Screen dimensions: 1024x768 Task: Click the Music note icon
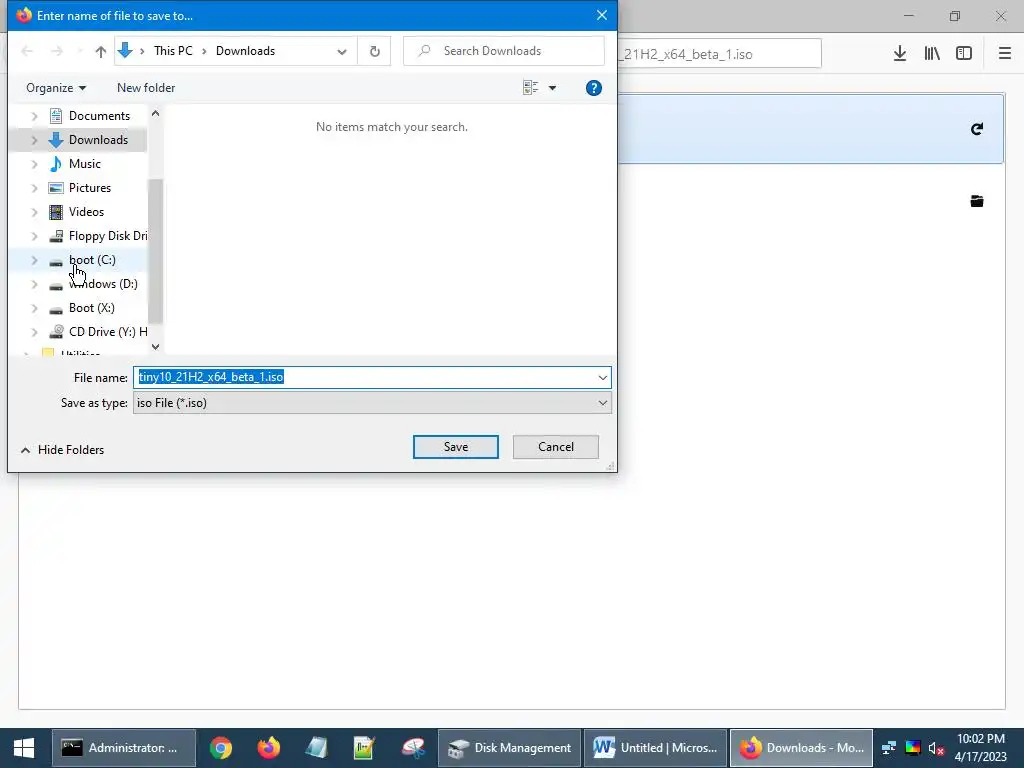[x=56, y=164]
